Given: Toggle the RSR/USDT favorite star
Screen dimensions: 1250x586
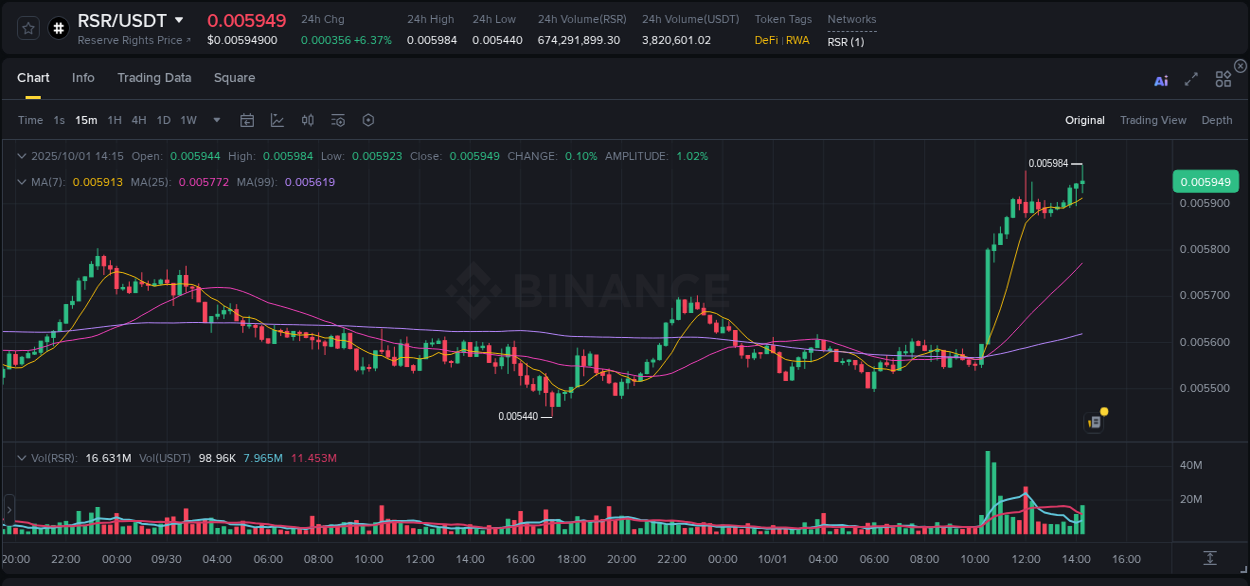Looking at the screenshot, I should click(x=27, y=28).
